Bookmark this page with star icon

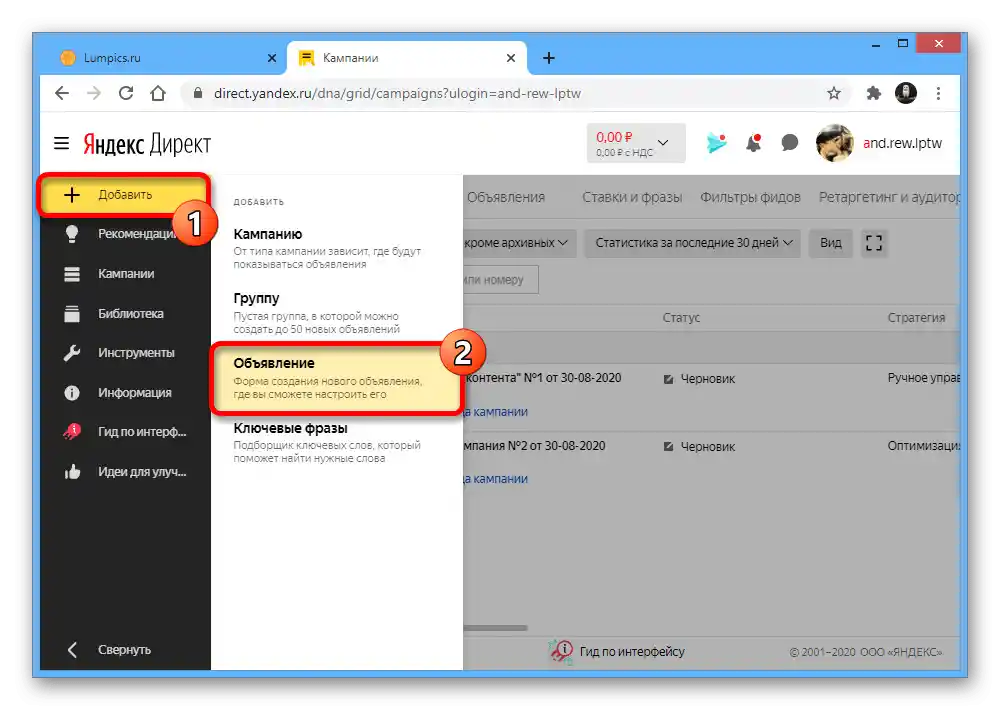pos(834,94)
